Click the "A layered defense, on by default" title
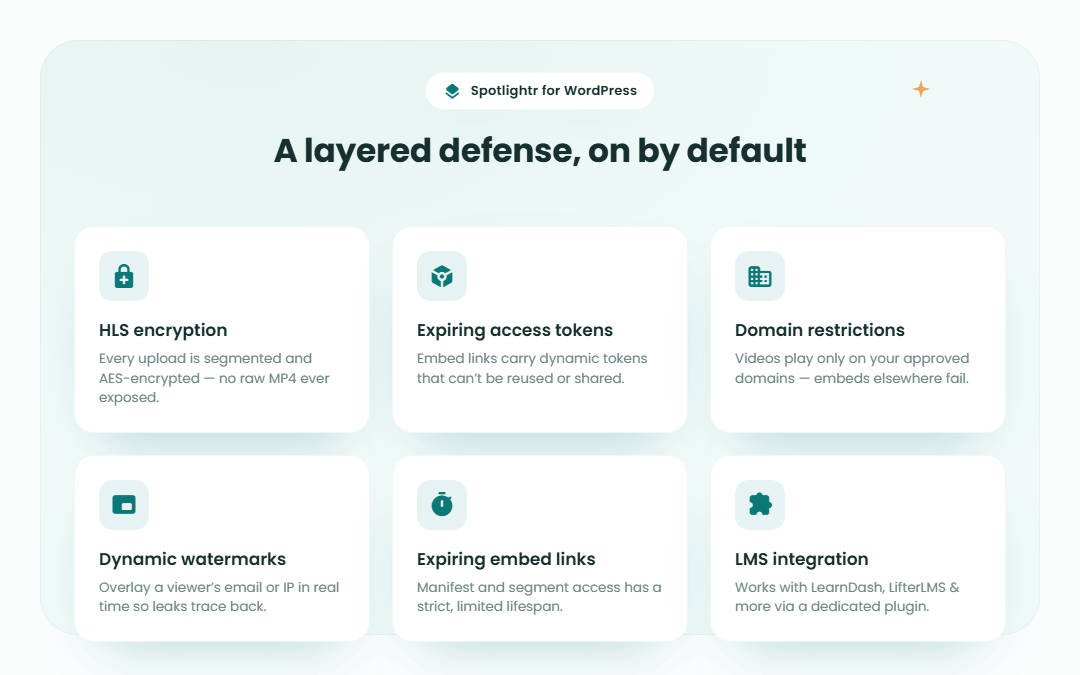 (540, 151)
